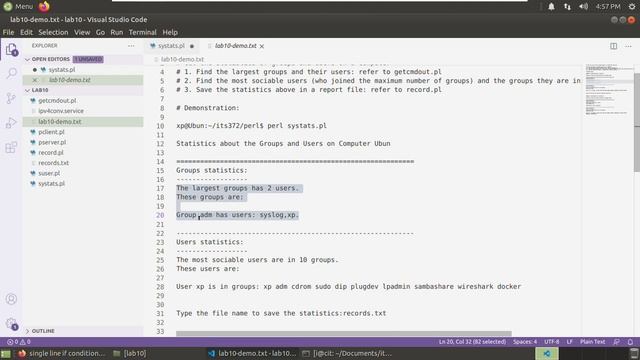640x360 pixels.
Task: Change file encoding via UTF-8
Action: click(x=551, y=342)
